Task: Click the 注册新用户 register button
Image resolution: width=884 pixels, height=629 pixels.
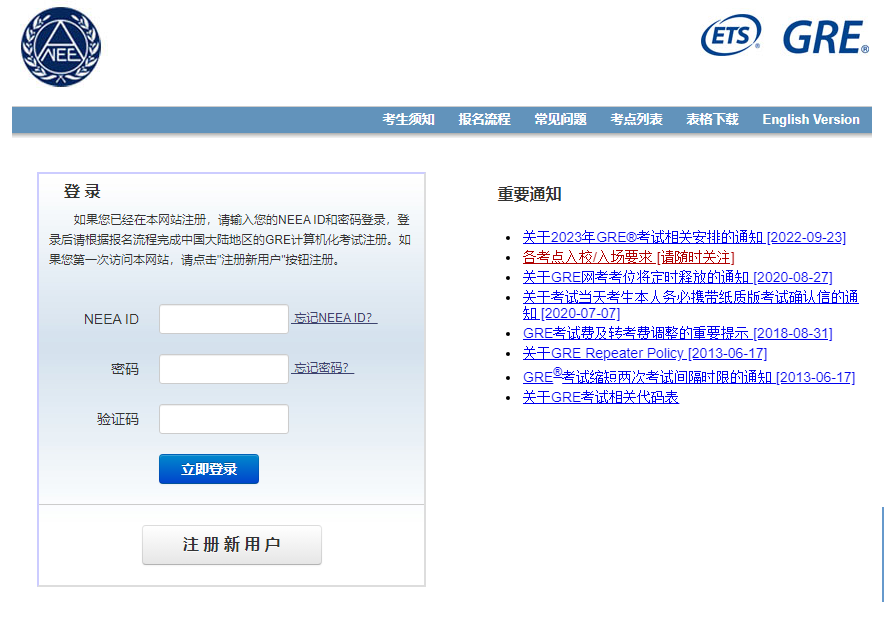Action: (232, 545)
